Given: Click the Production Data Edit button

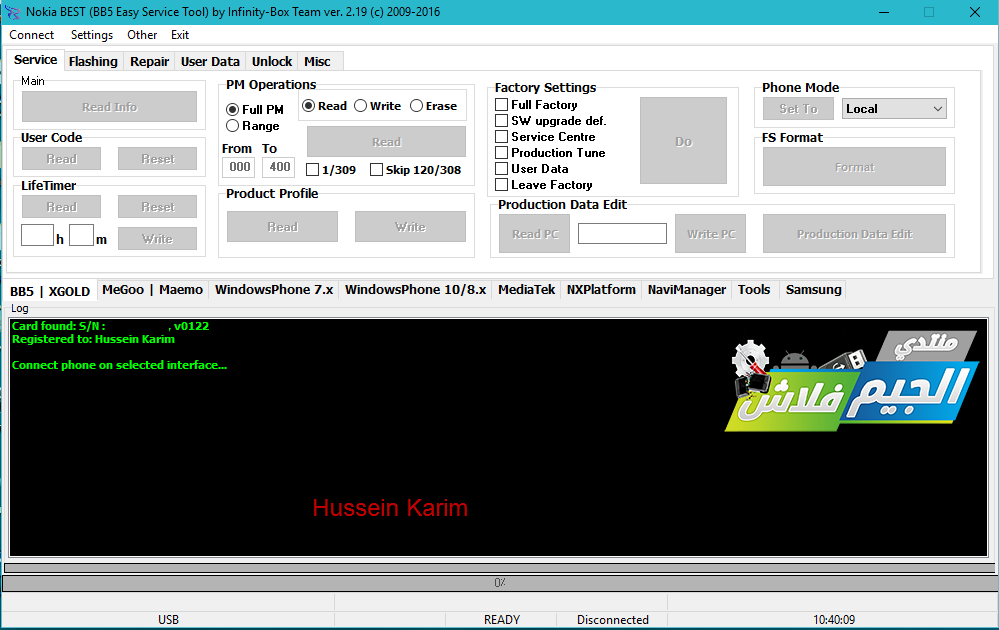Looking at the screenshot, I should coord(854,234).
